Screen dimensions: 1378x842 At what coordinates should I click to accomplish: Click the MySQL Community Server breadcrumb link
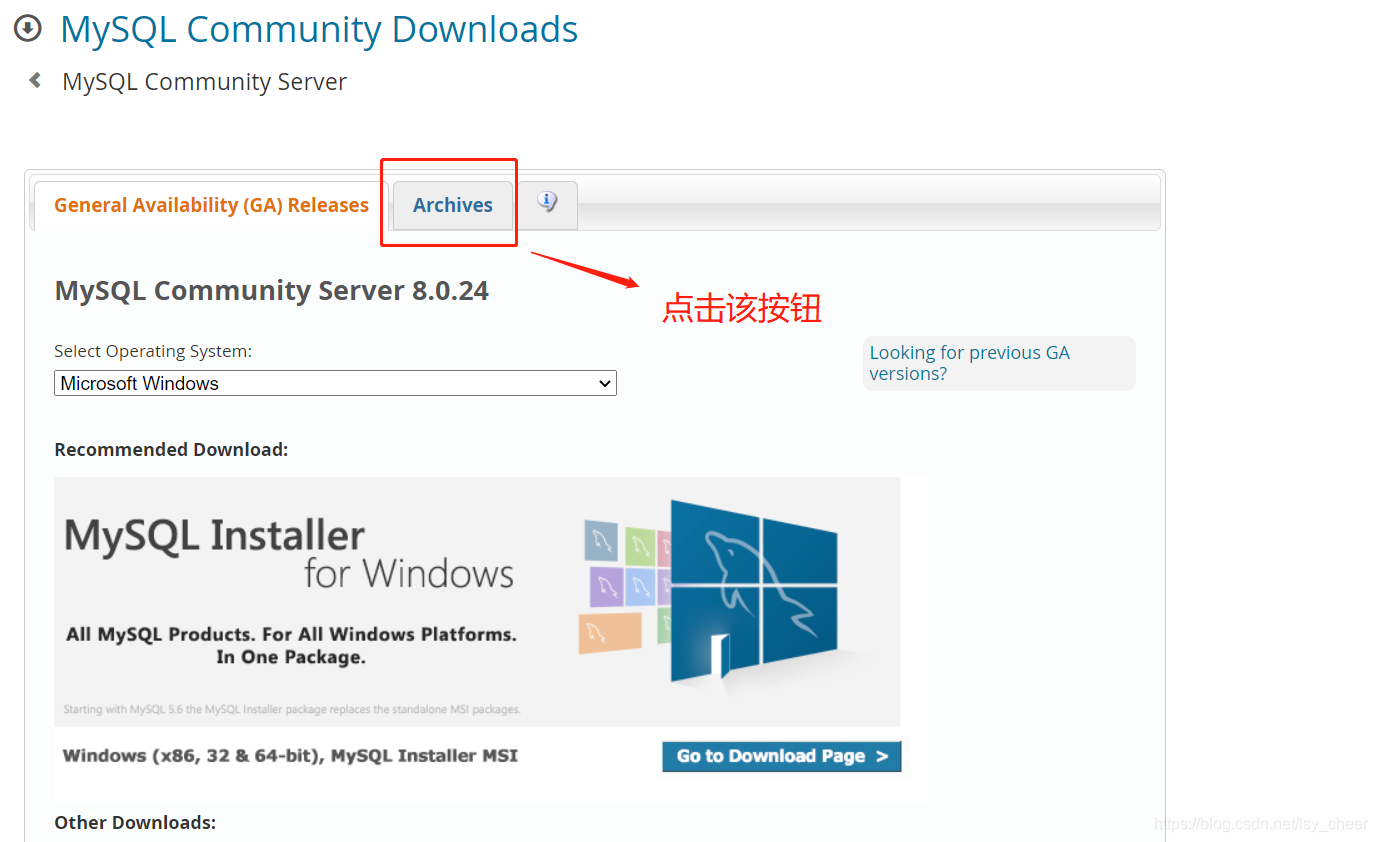coord(204,82)
